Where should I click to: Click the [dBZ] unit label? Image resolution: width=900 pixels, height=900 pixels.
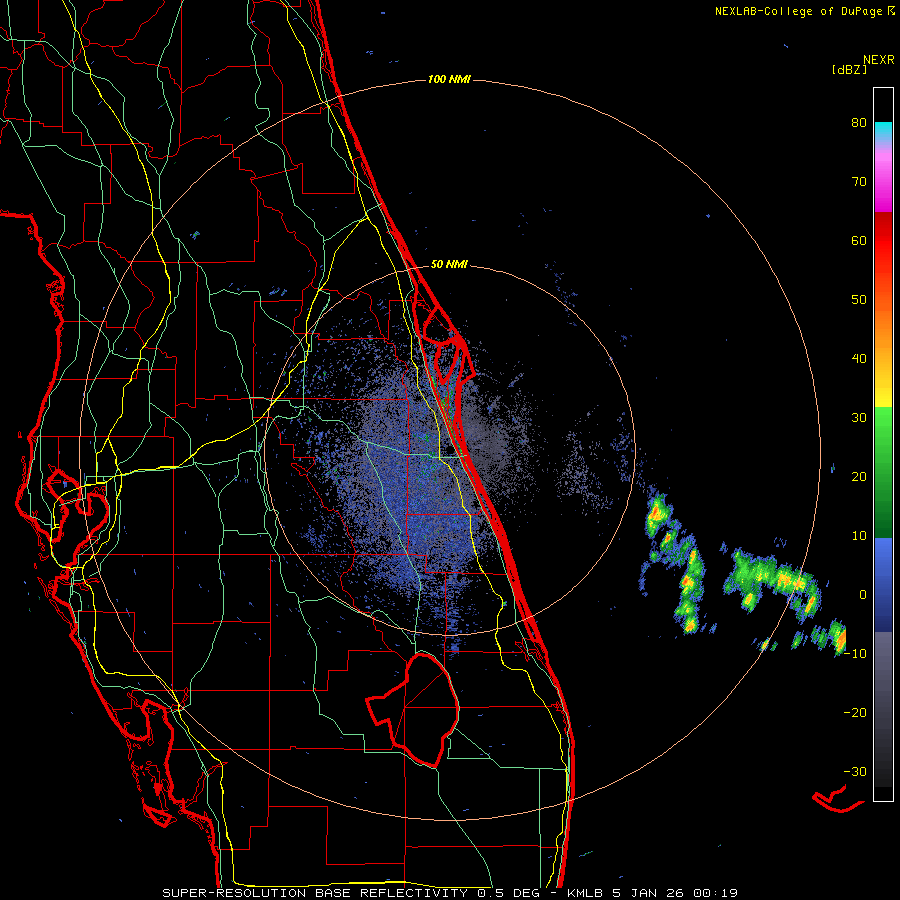849,69
